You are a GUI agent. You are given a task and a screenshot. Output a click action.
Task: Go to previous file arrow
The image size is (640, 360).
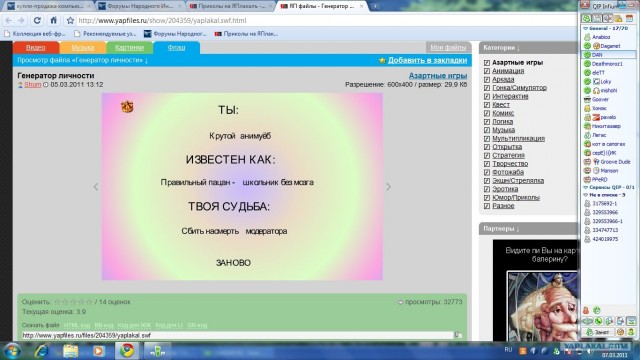point(96,187)
